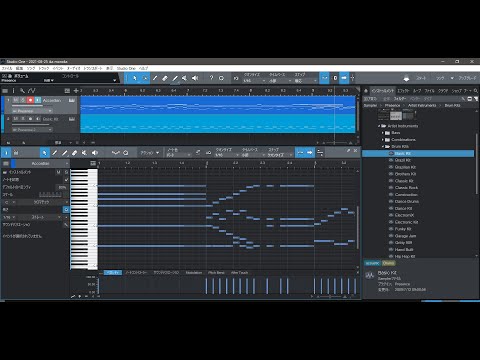Select the Listen speaker tool in main toolbar

195,78
